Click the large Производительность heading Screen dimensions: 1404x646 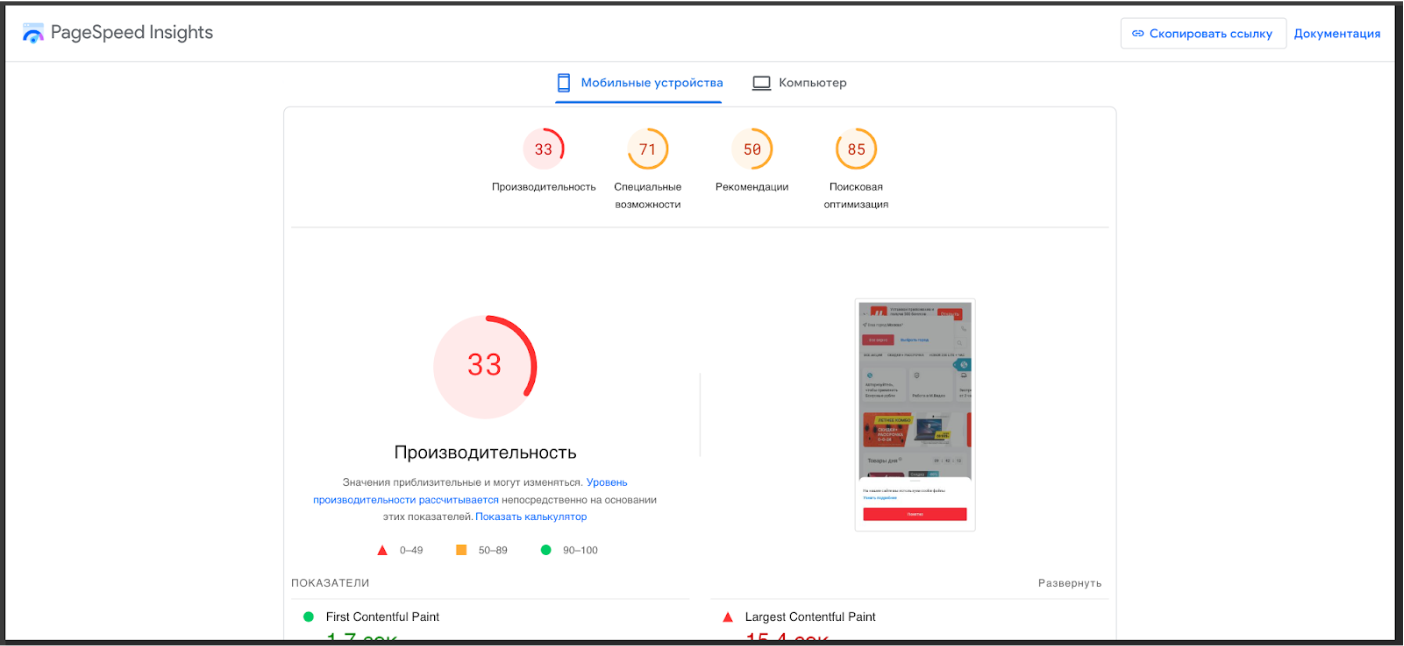pos(485,452)
